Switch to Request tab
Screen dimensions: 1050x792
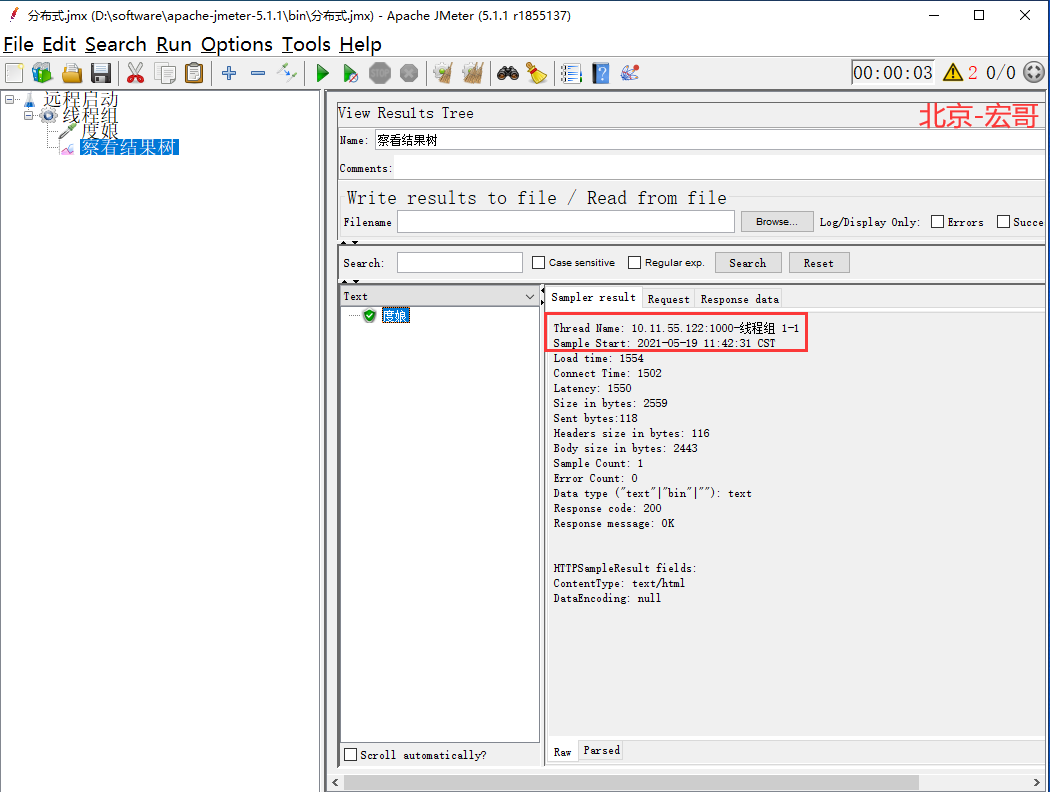coord(668,299)
